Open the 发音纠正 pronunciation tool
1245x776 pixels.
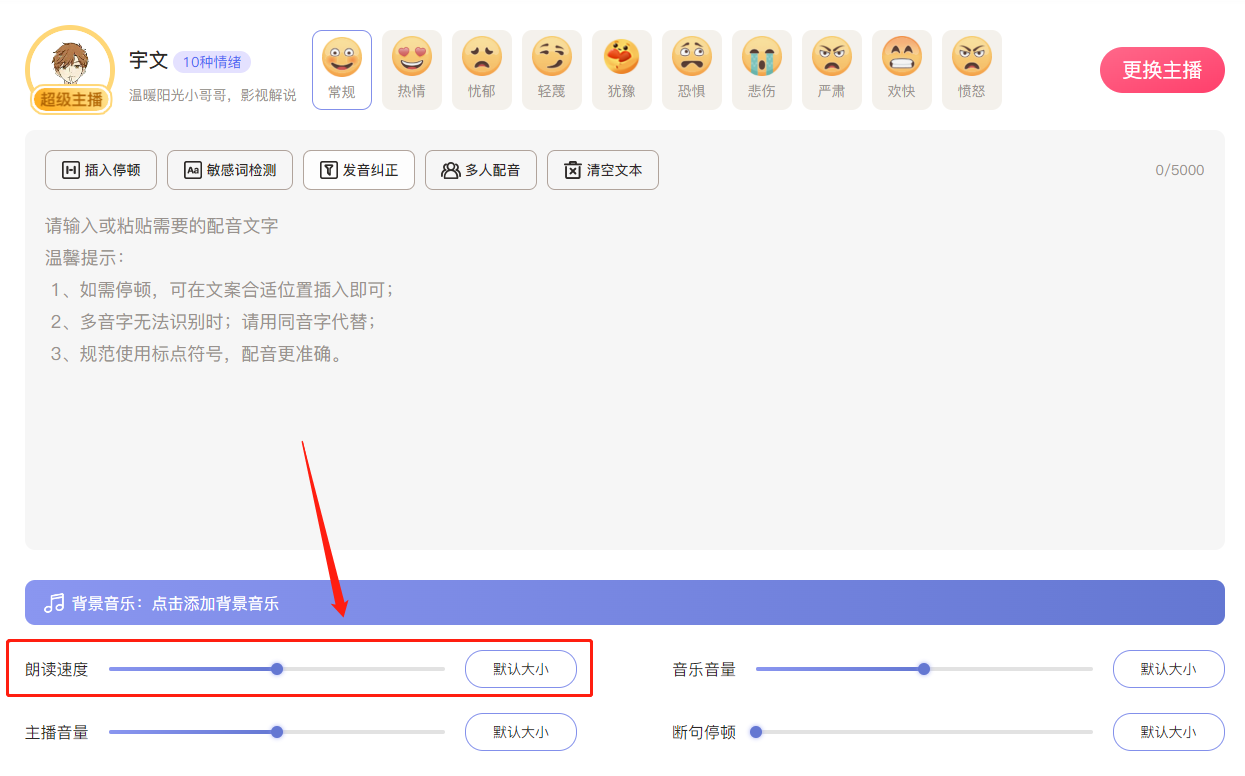click(358, 170)
